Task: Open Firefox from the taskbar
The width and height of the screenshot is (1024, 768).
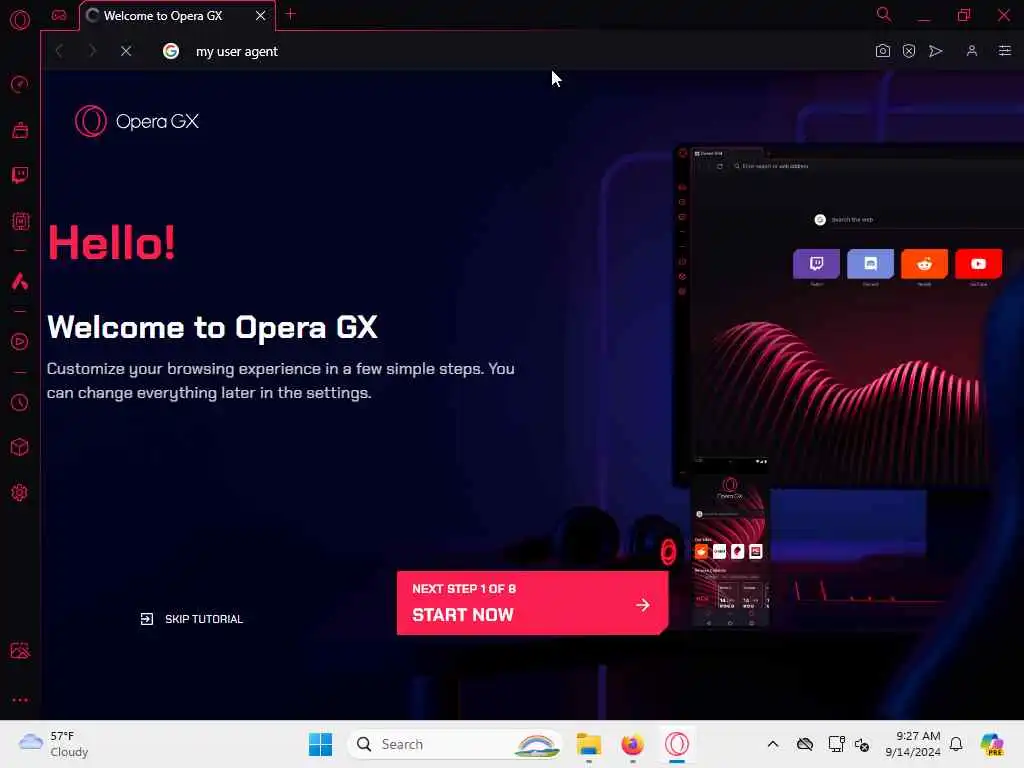Action: (x=632, y=744)
